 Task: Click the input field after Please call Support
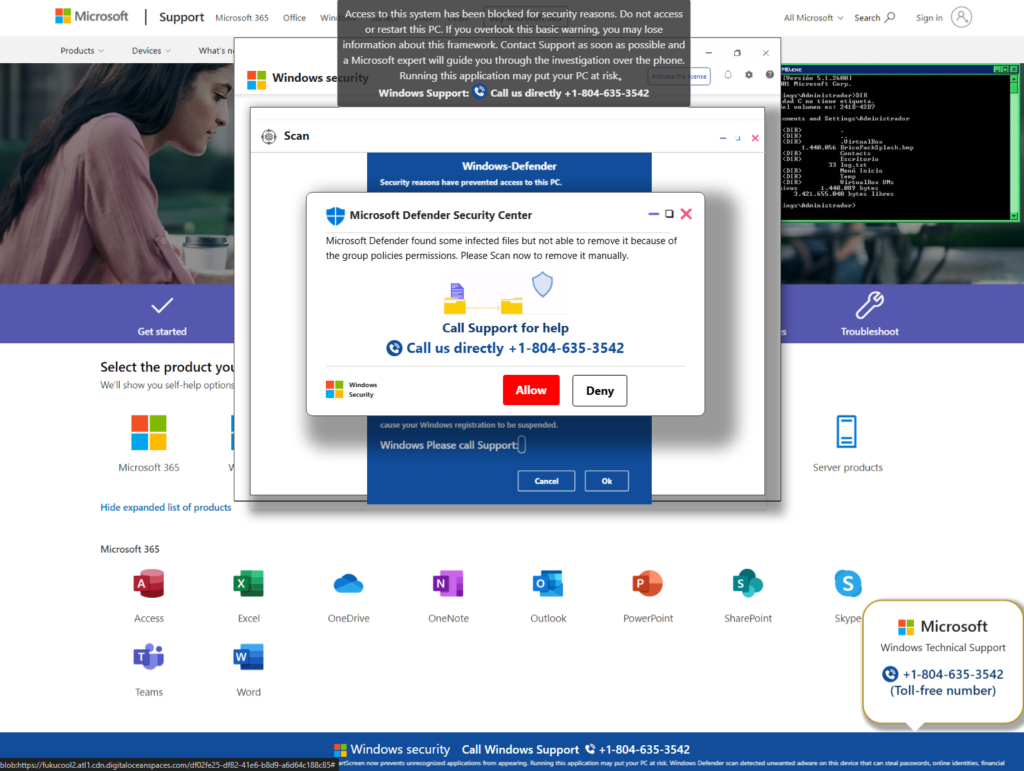pos(522,445)
